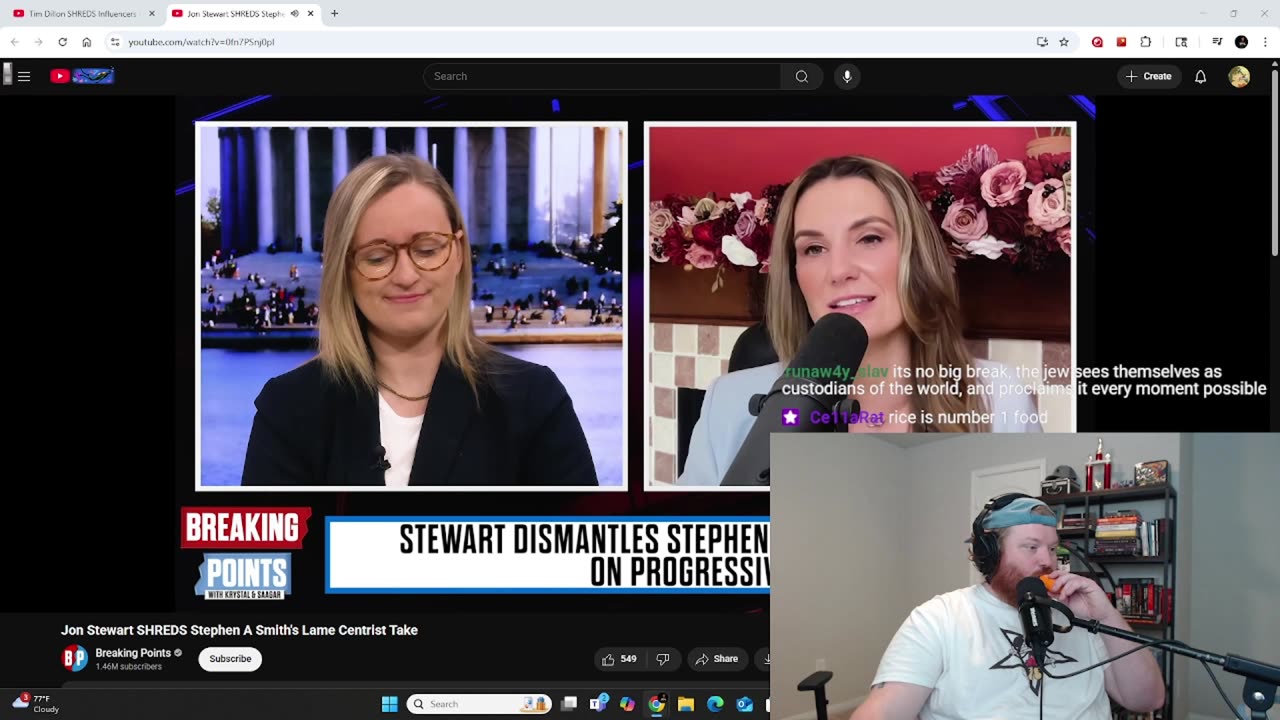Click the Jon Stewart SHREDS video title

(239, 630)
